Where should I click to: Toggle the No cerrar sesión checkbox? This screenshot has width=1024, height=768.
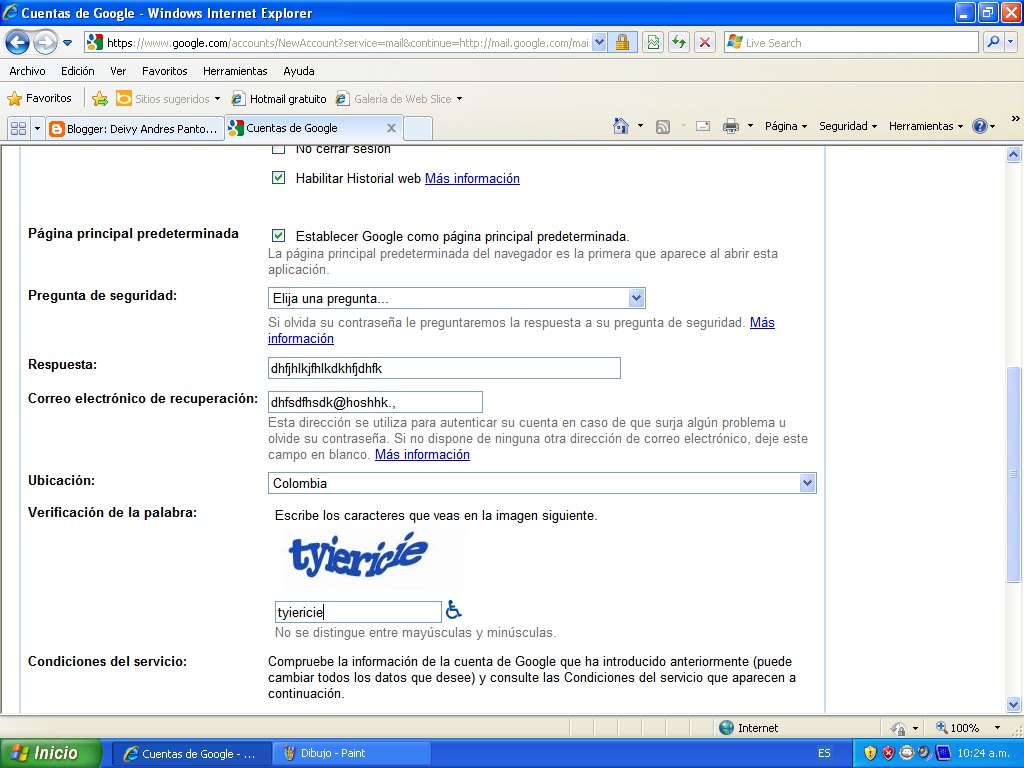coord(279,150)
